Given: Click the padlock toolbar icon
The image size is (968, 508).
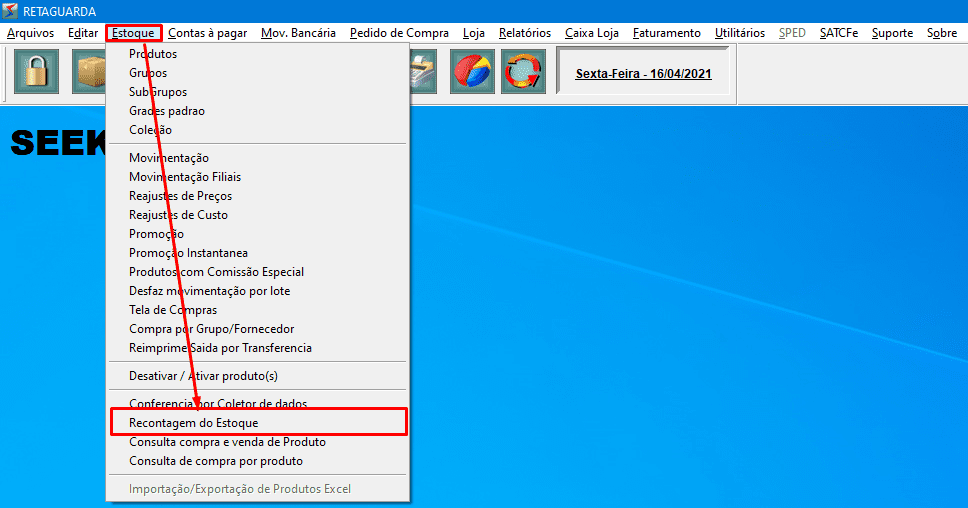Looking at the screenshot, I should pyautogui.click(x=36, y=72).
